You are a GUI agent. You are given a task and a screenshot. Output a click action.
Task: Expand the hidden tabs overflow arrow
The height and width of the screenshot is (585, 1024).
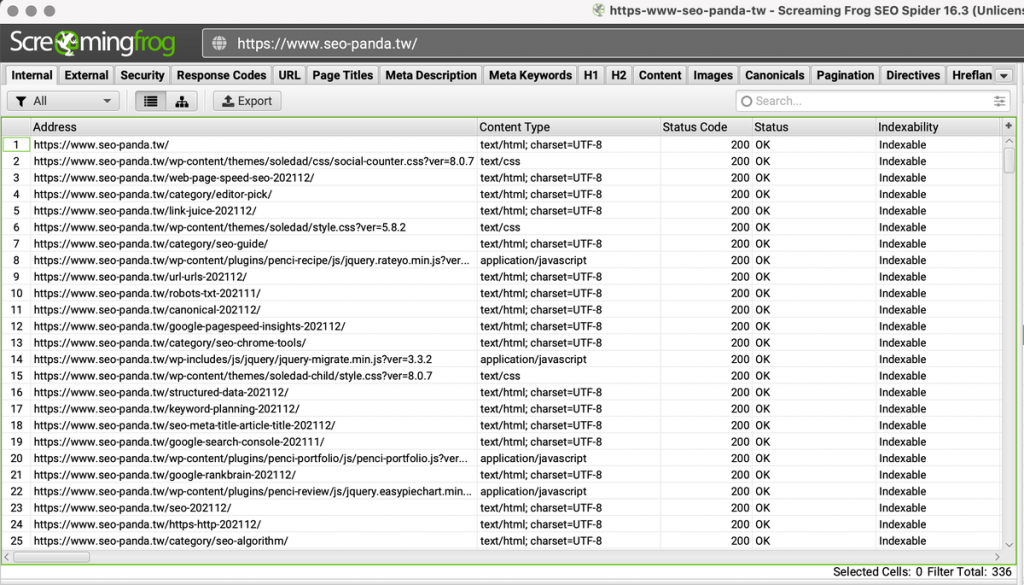click(1004, 76)
